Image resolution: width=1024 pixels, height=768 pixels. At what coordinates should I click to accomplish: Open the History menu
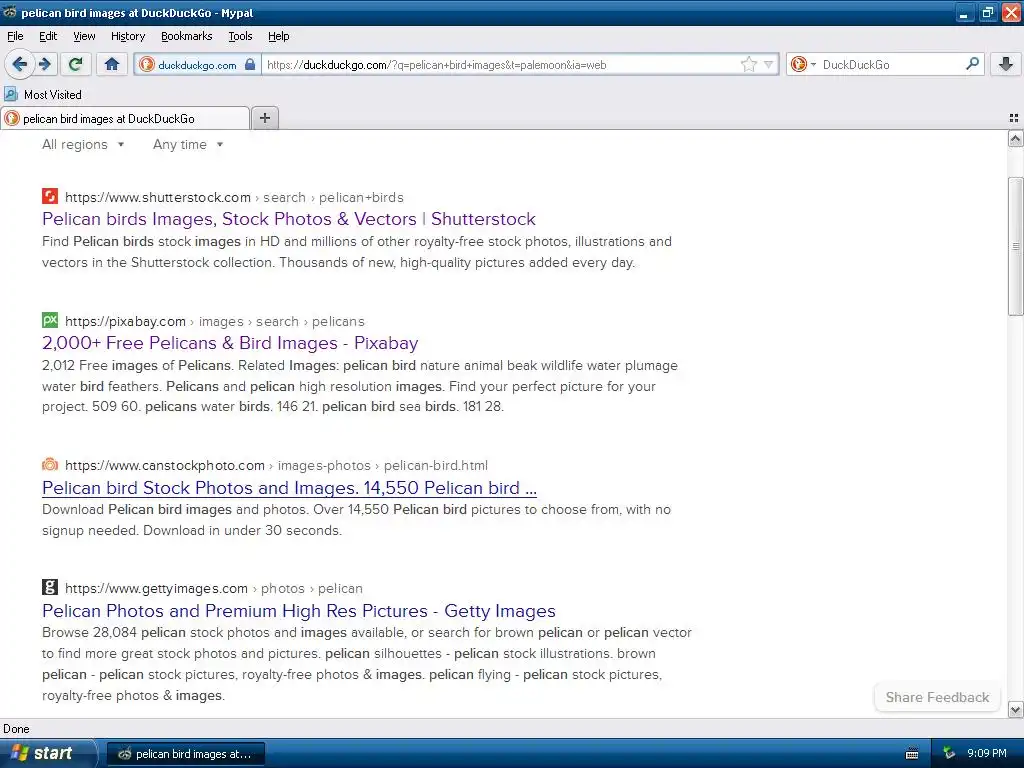128,36
